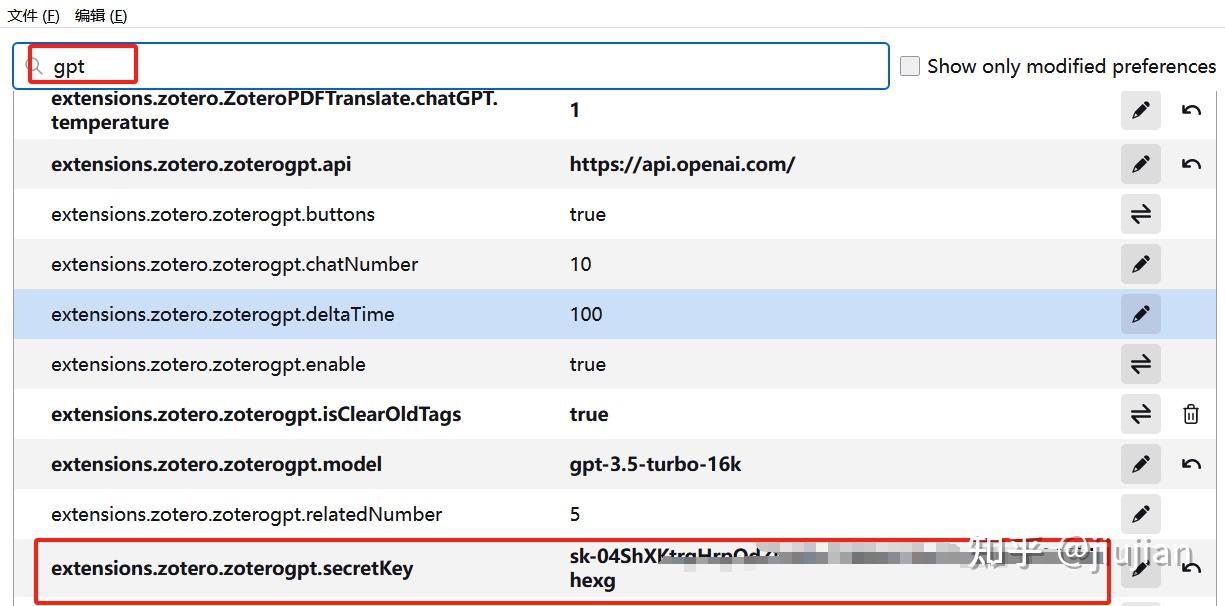Image resolution: width=1225 pixels, height=606 pixels.
Task: Edit the zoterogpt.model preference value
Action: click(x=1141, y=464)
